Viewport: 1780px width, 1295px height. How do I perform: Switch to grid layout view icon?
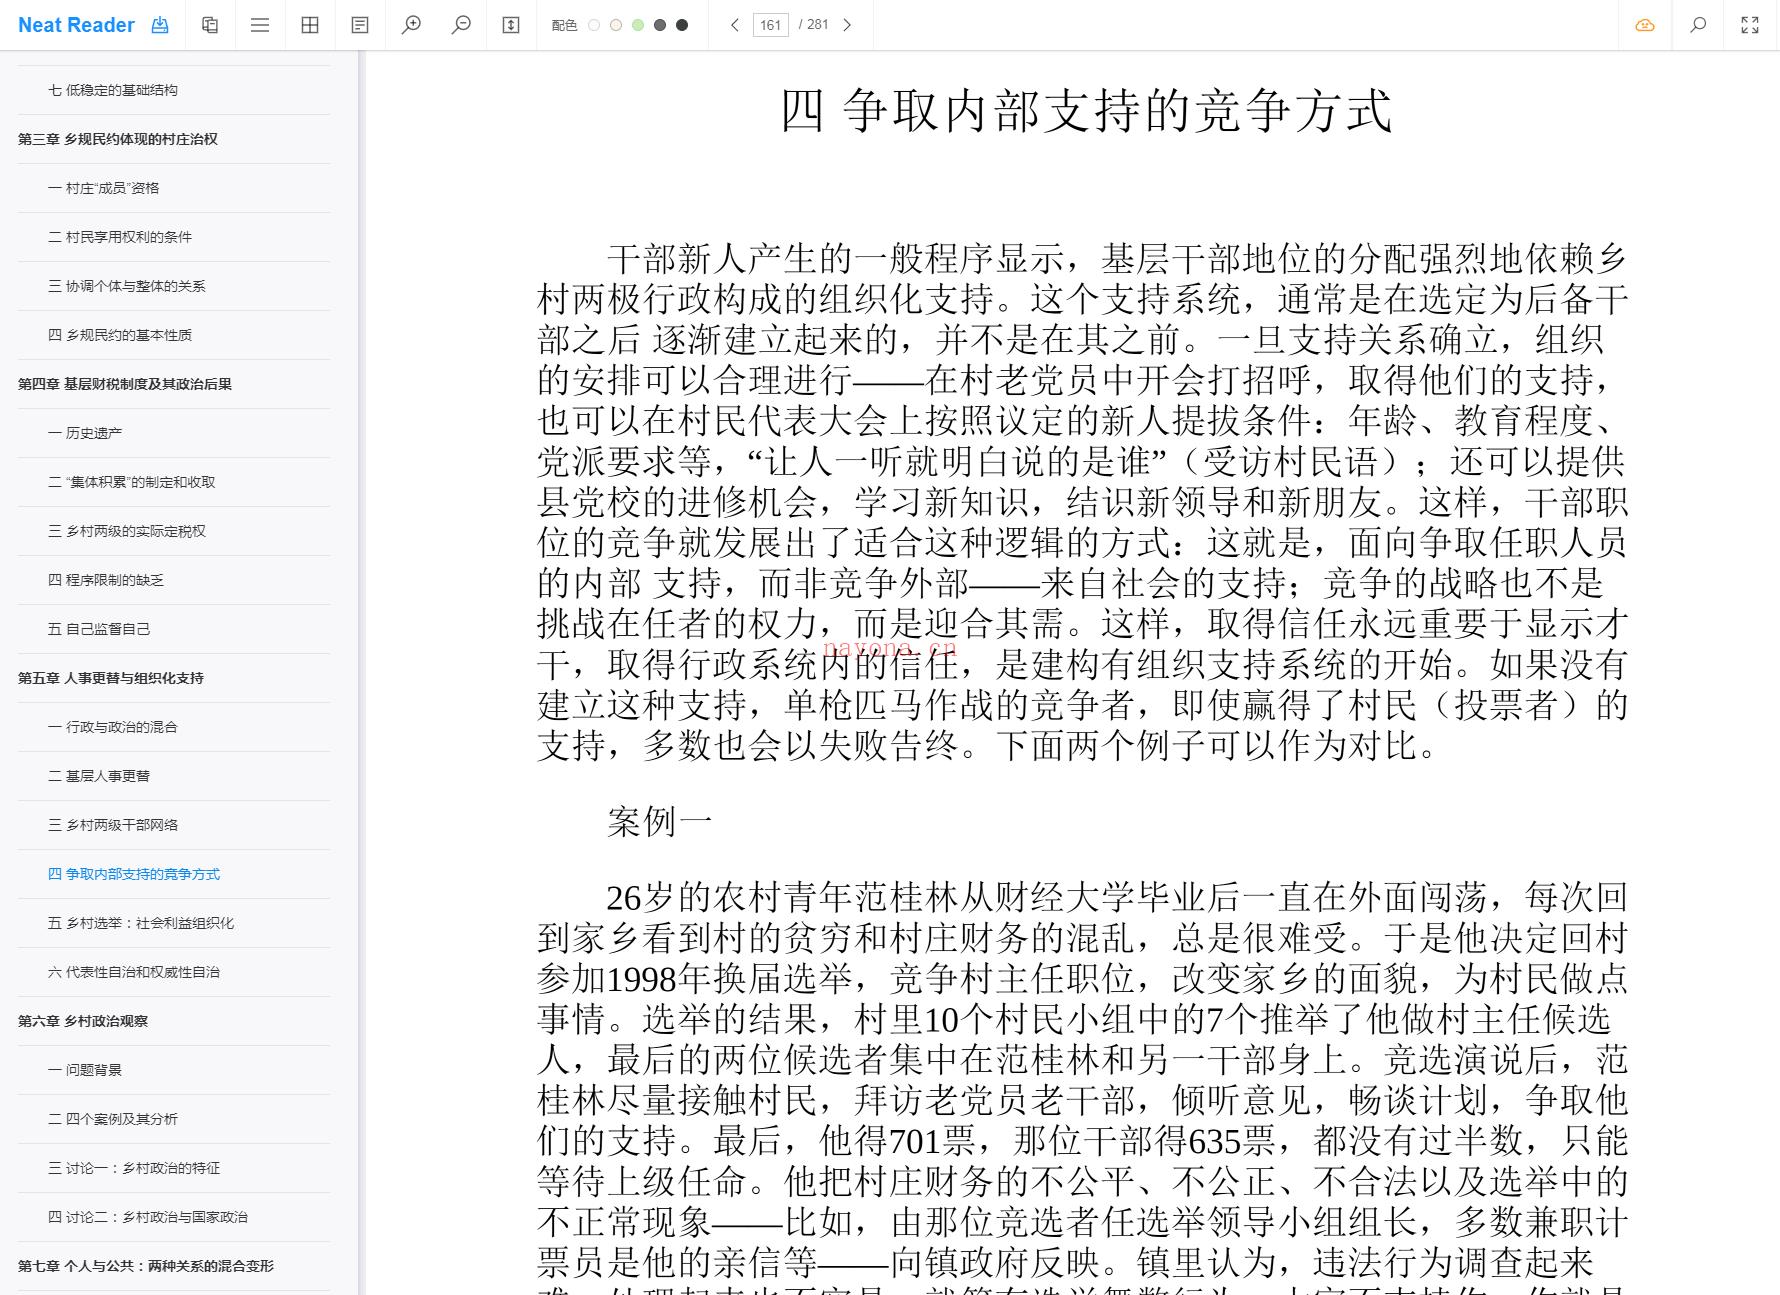coord(310,25)
